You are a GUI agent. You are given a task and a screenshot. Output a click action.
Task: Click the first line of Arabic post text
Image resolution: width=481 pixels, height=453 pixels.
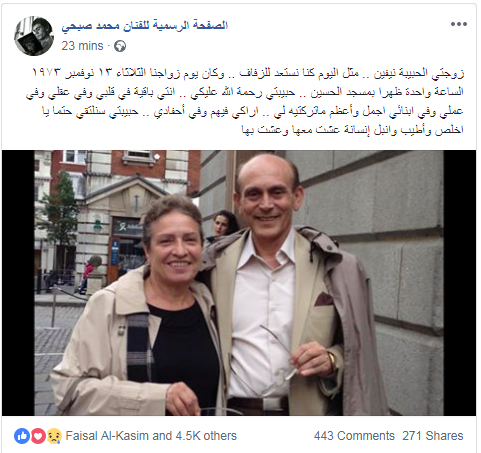point(248,73)
